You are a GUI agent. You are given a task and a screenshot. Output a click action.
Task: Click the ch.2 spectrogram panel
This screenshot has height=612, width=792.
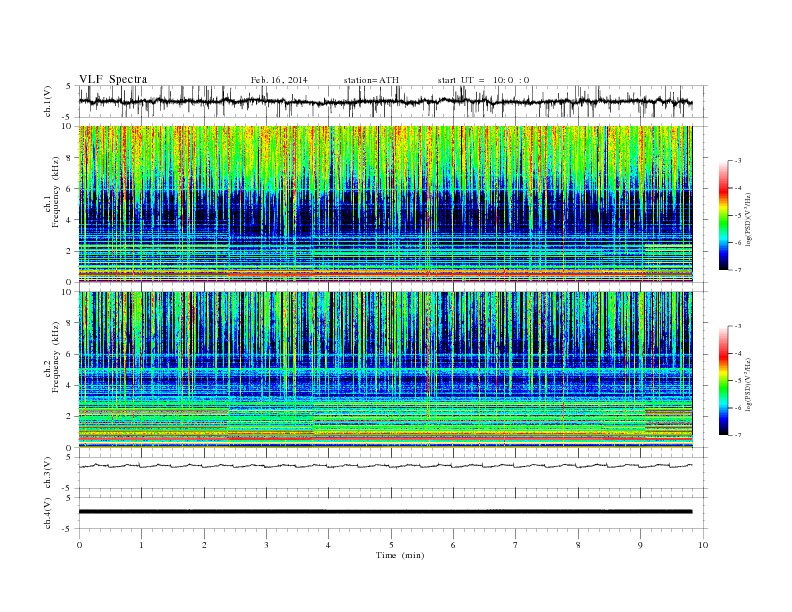(385, 370)
